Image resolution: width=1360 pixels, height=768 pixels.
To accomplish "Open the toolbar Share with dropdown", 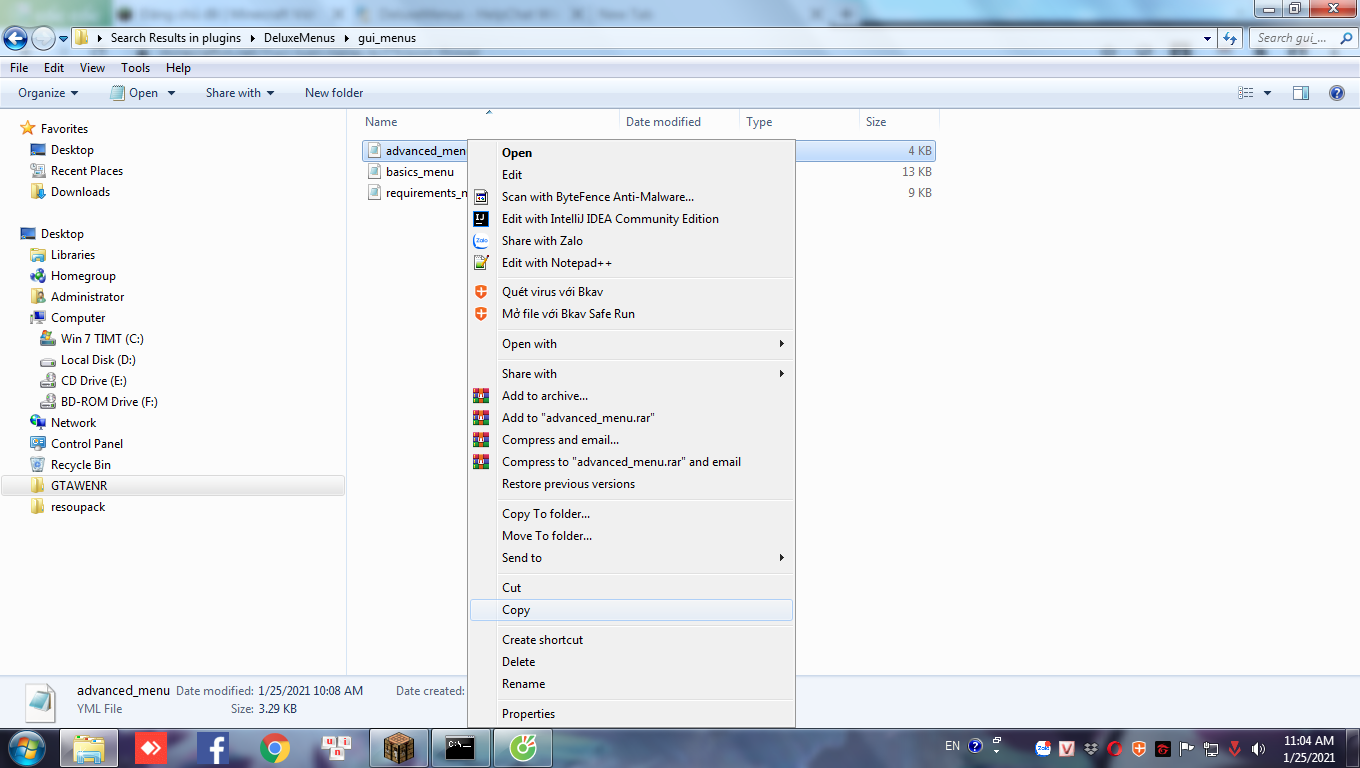I will tap(240, 93).
